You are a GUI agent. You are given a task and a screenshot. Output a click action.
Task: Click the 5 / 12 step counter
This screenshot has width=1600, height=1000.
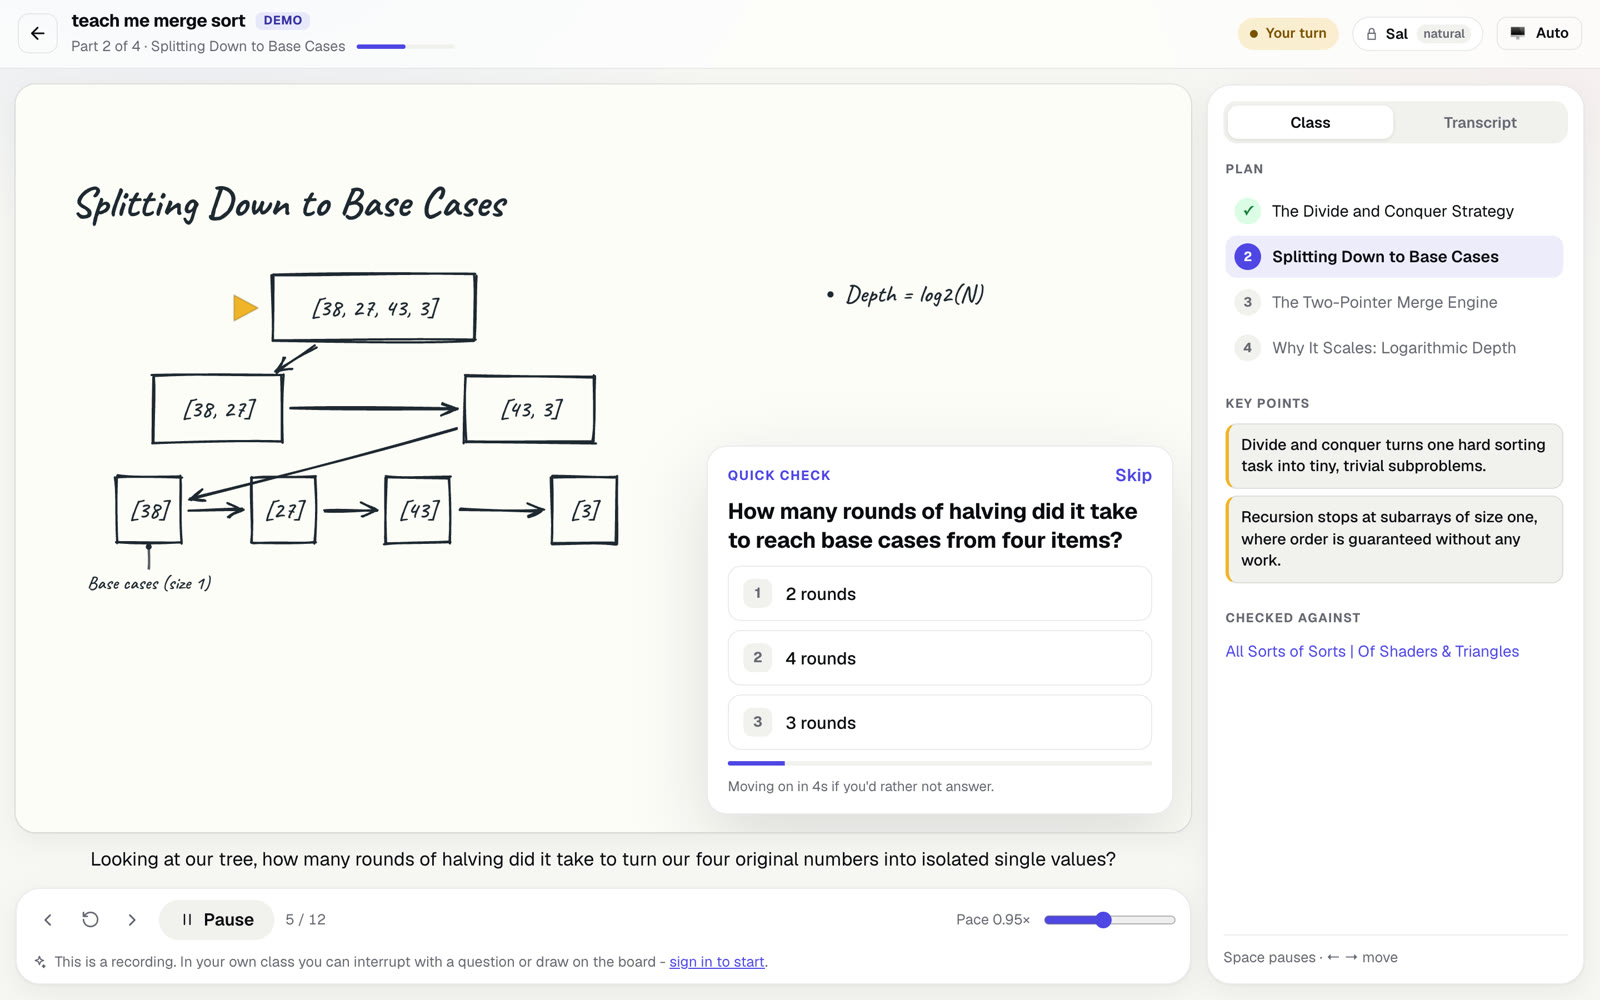click(x=305, y=920)
